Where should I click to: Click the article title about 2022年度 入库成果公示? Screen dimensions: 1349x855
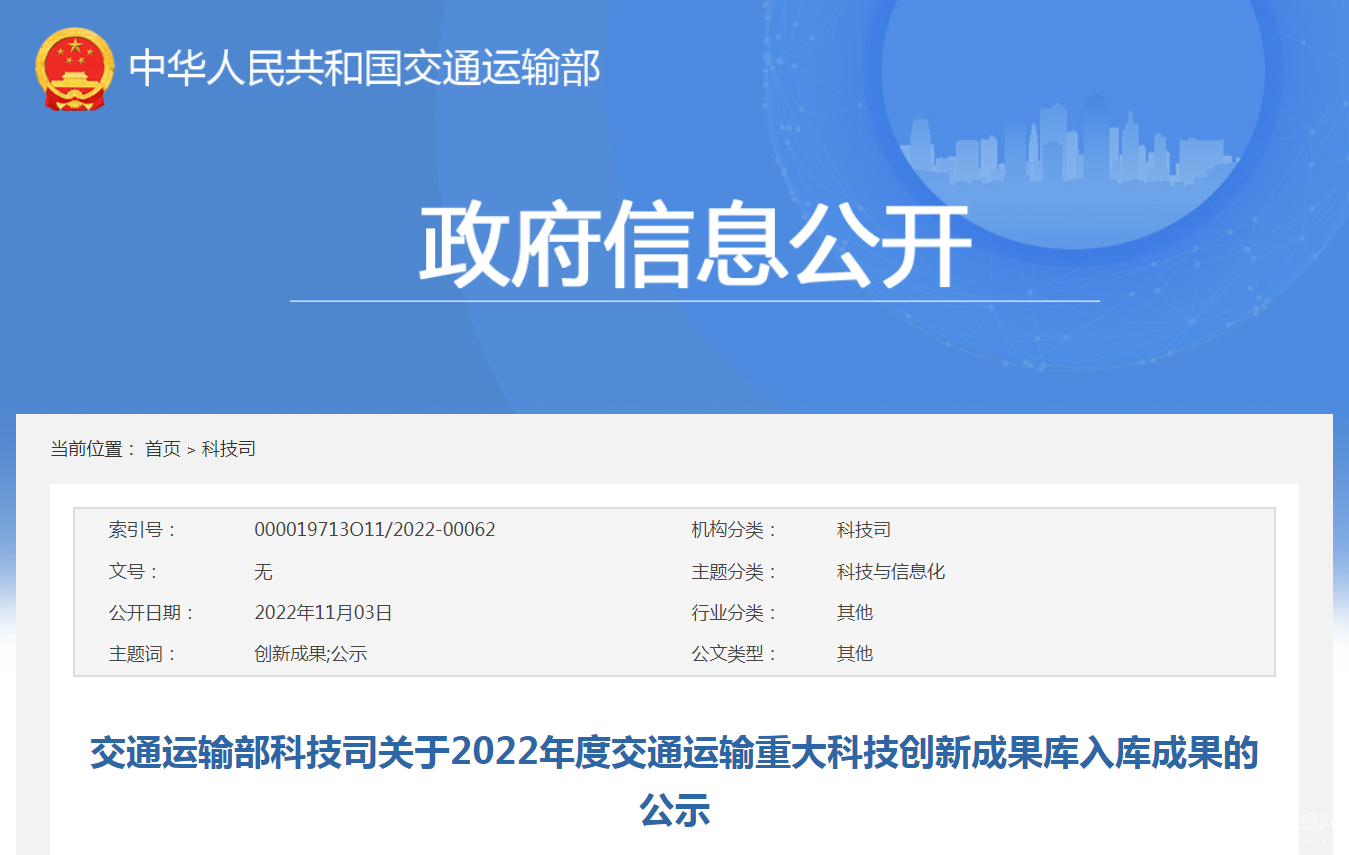point(674,781)
